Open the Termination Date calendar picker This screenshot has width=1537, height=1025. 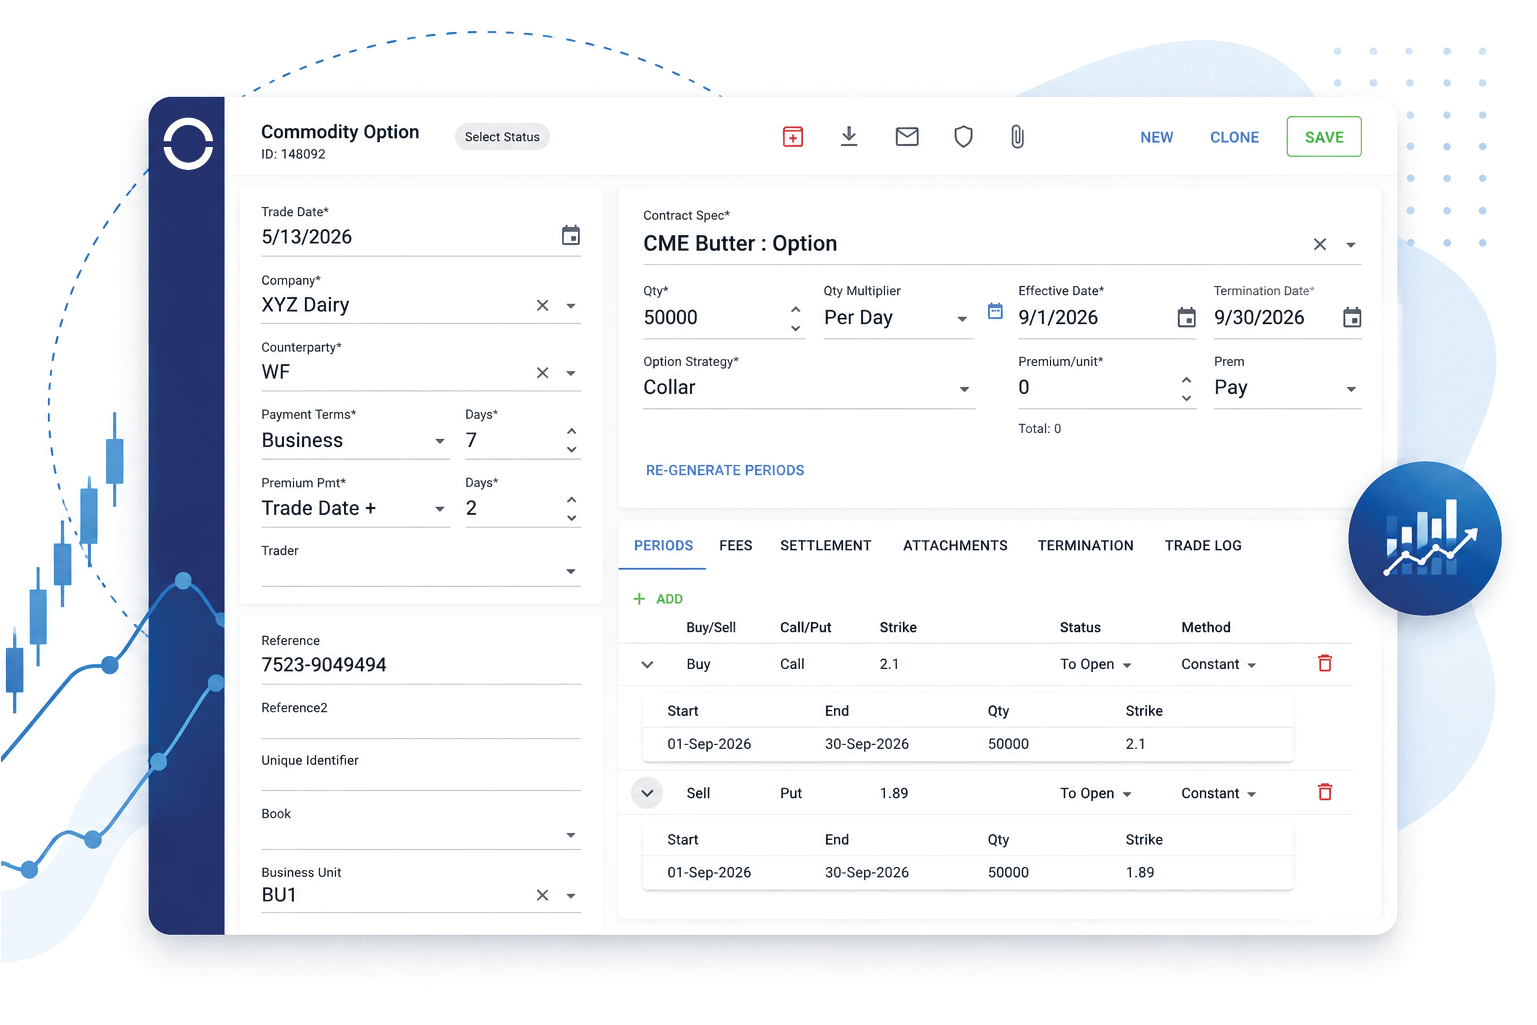[1352, 318]
